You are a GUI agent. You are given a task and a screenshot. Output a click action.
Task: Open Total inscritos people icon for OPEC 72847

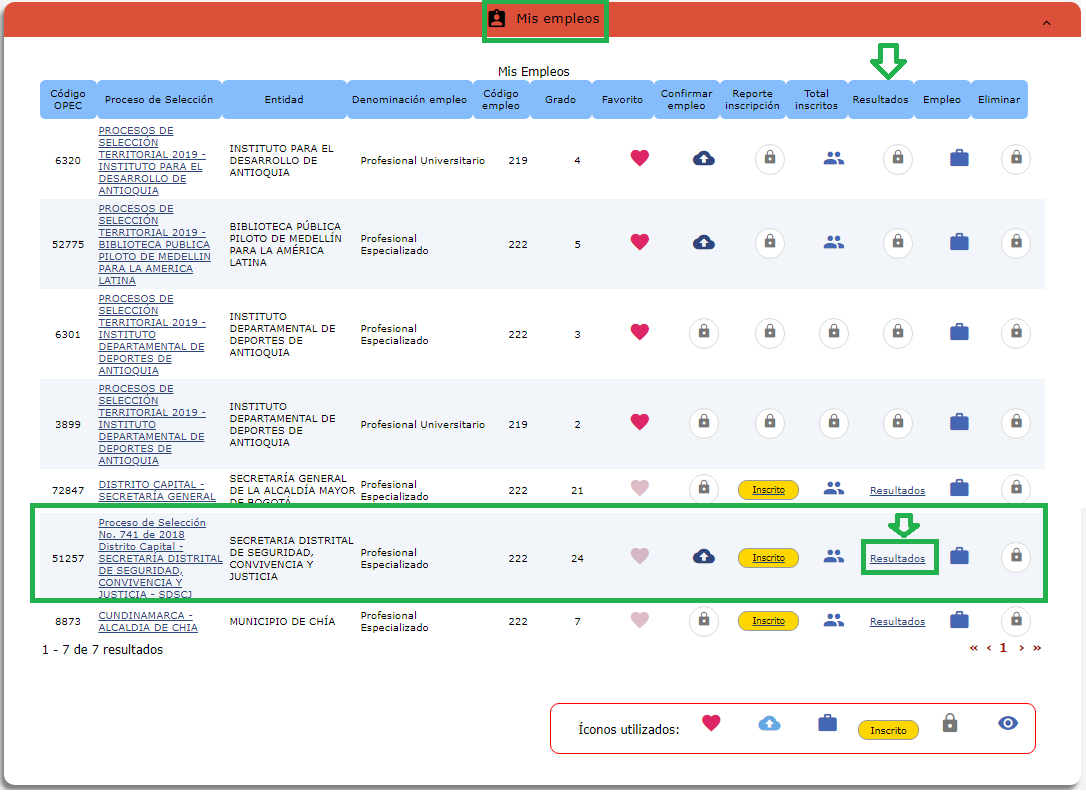[833, 489]
